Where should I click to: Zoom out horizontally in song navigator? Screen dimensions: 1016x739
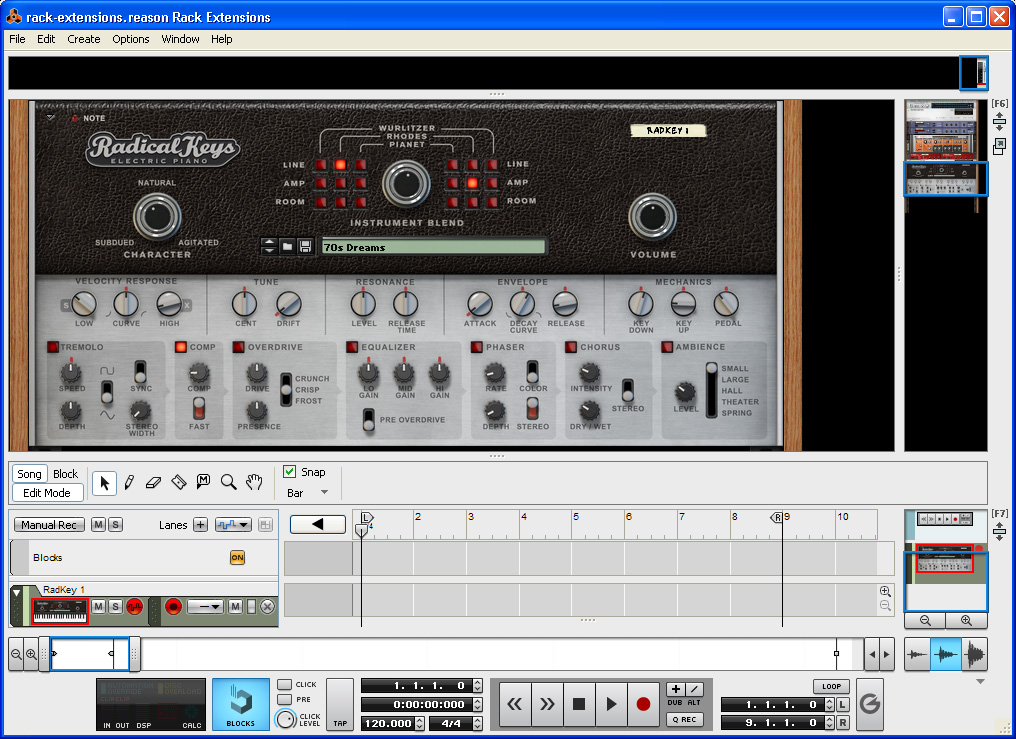click(x=16, y=654)
